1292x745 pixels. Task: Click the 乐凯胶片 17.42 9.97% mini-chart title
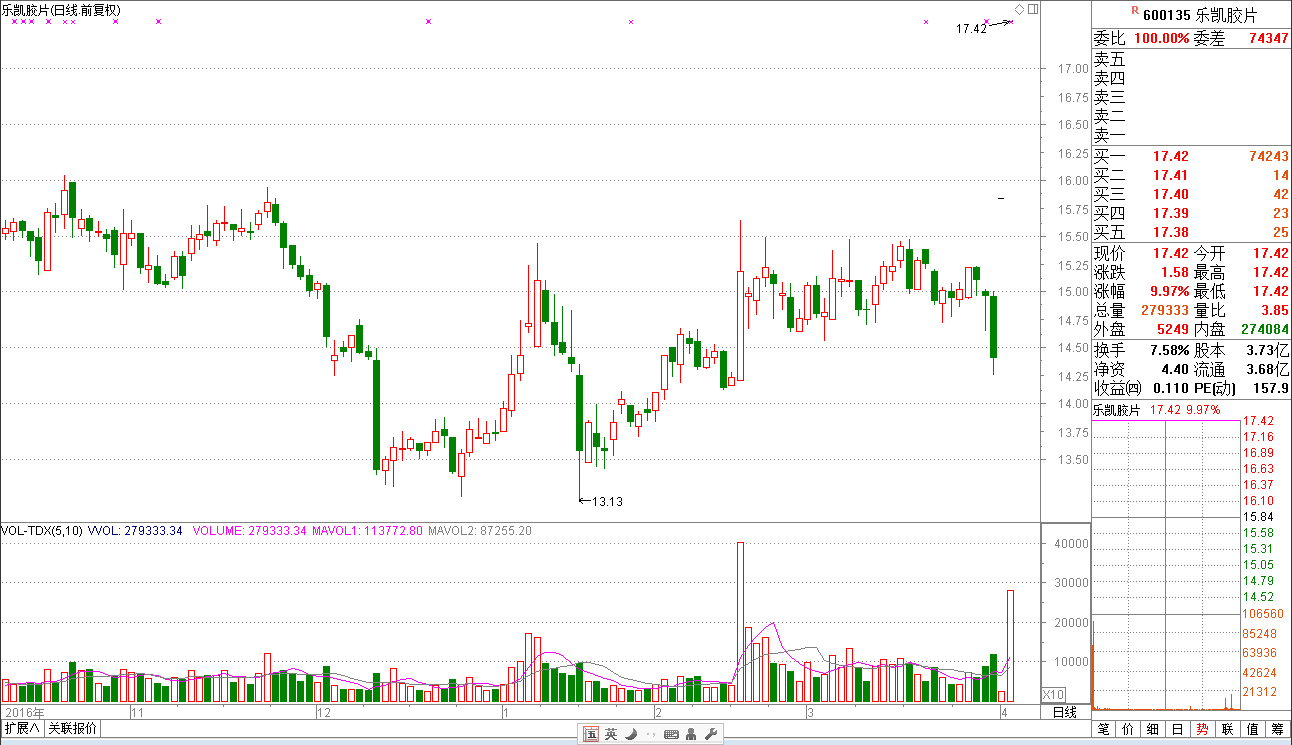(x=1156, y=410)
